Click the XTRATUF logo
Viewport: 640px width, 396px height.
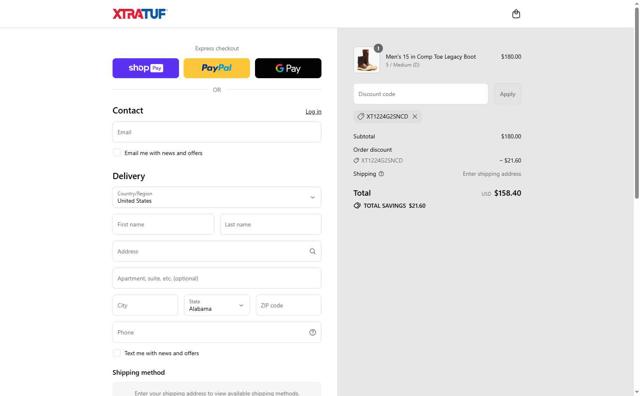click(x=140, y=14)
